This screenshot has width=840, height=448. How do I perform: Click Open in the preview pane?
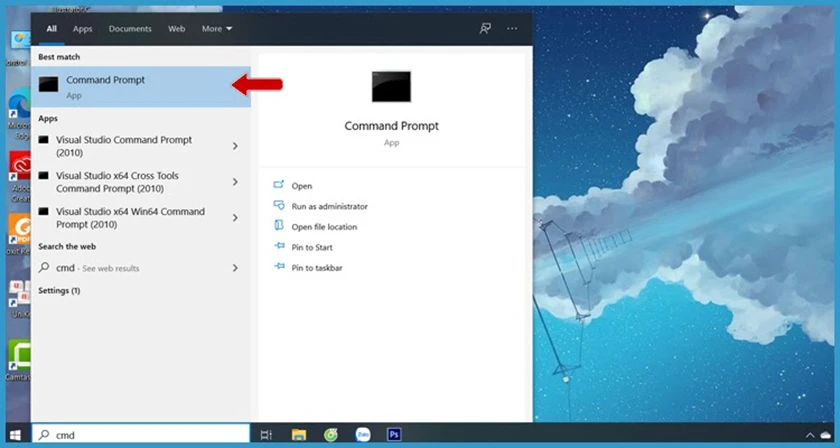tap(302, 186)
